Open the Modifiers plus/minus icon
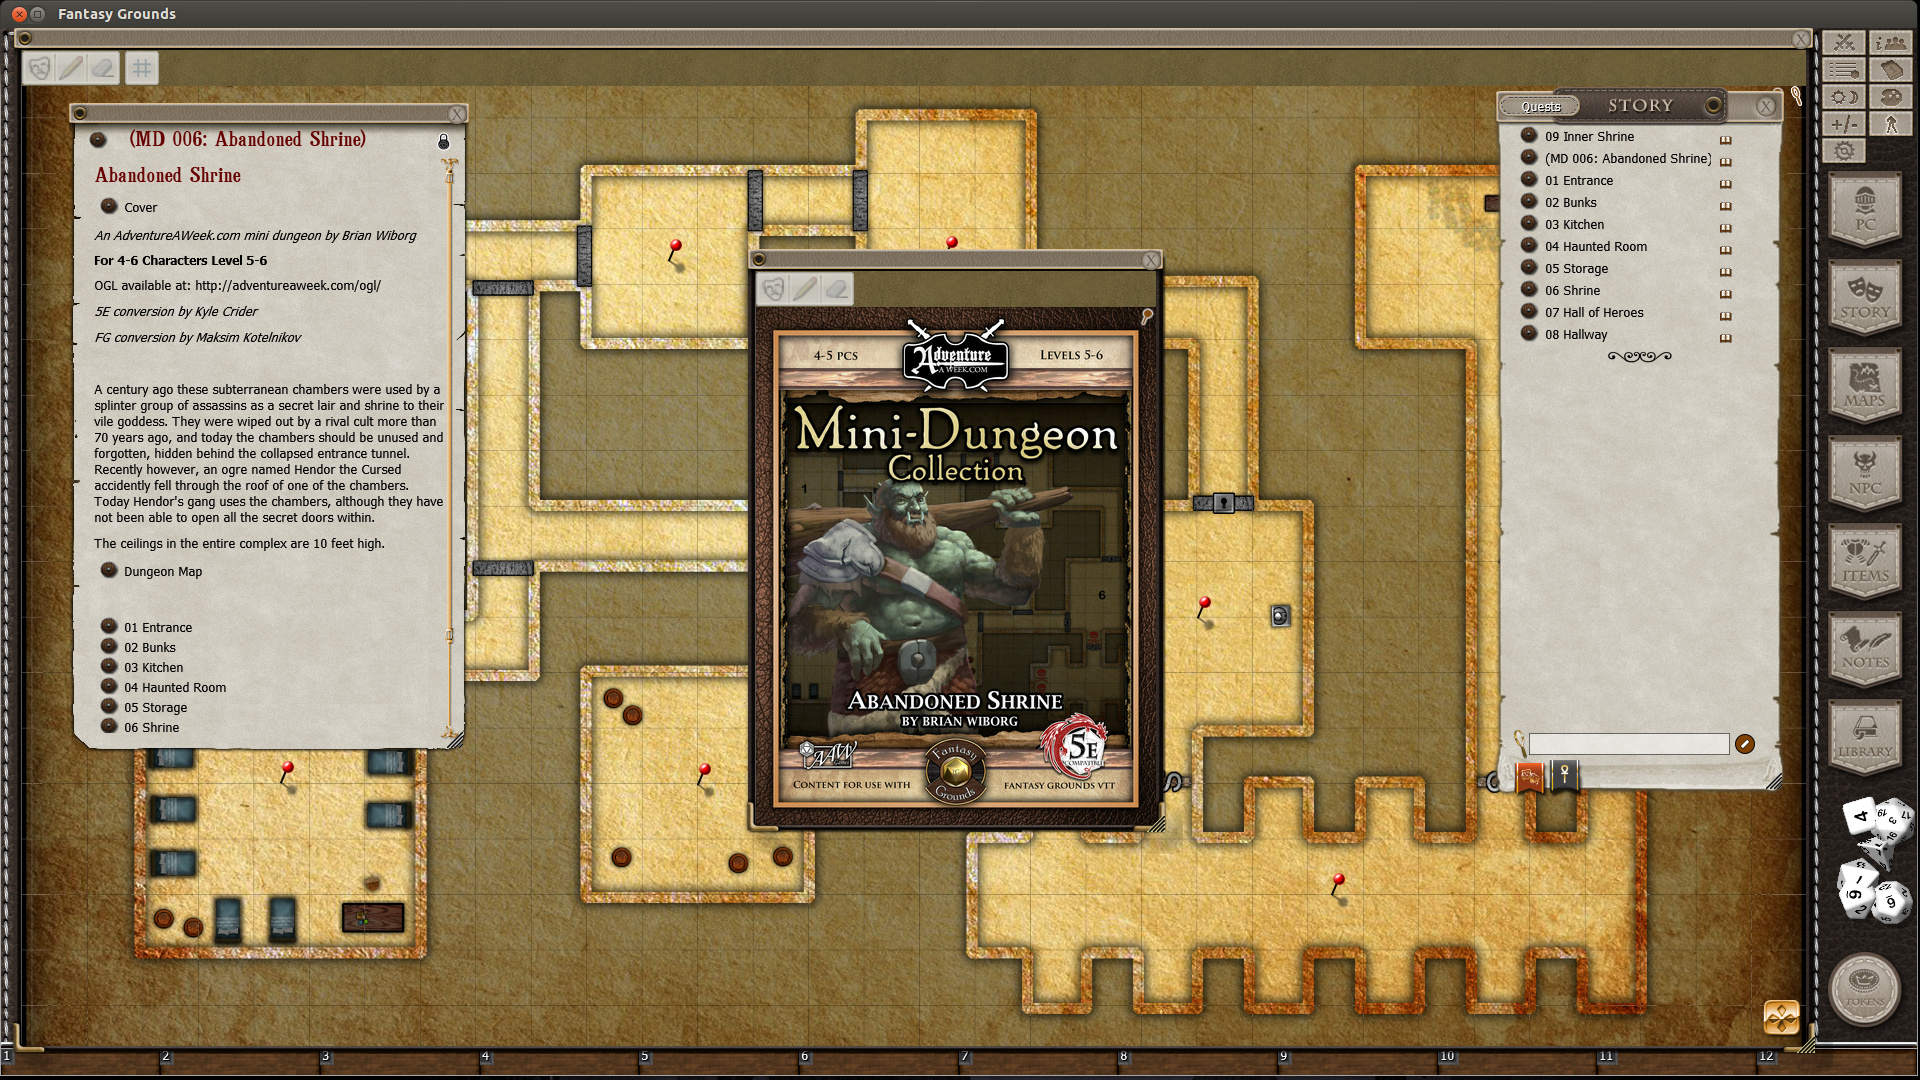This screenshot has height=1080, width=1920. pyautogui.click(x=1844, y=124)
